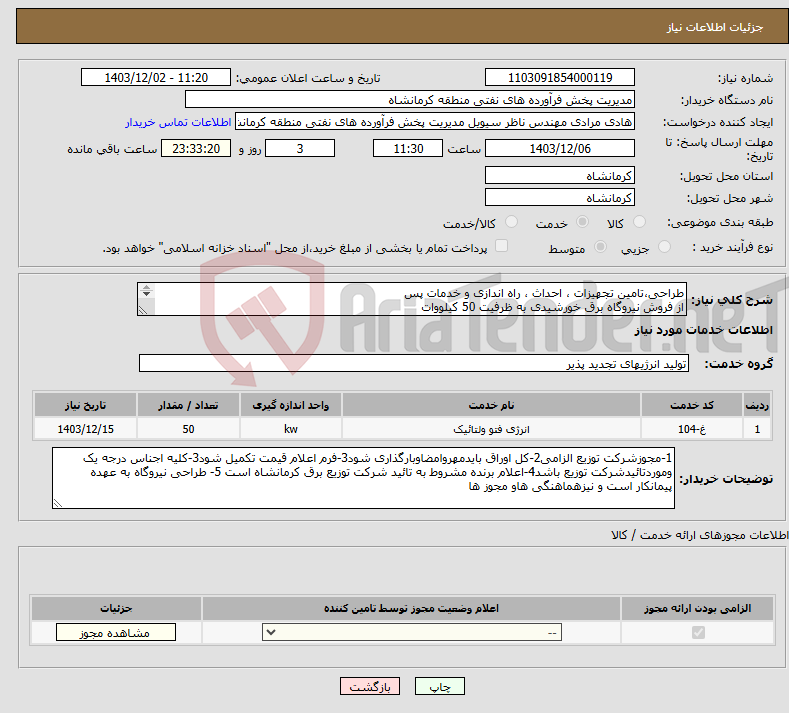Click the service group field تولید انرژیهای تجدید پذیر

[x=414, y=363]
